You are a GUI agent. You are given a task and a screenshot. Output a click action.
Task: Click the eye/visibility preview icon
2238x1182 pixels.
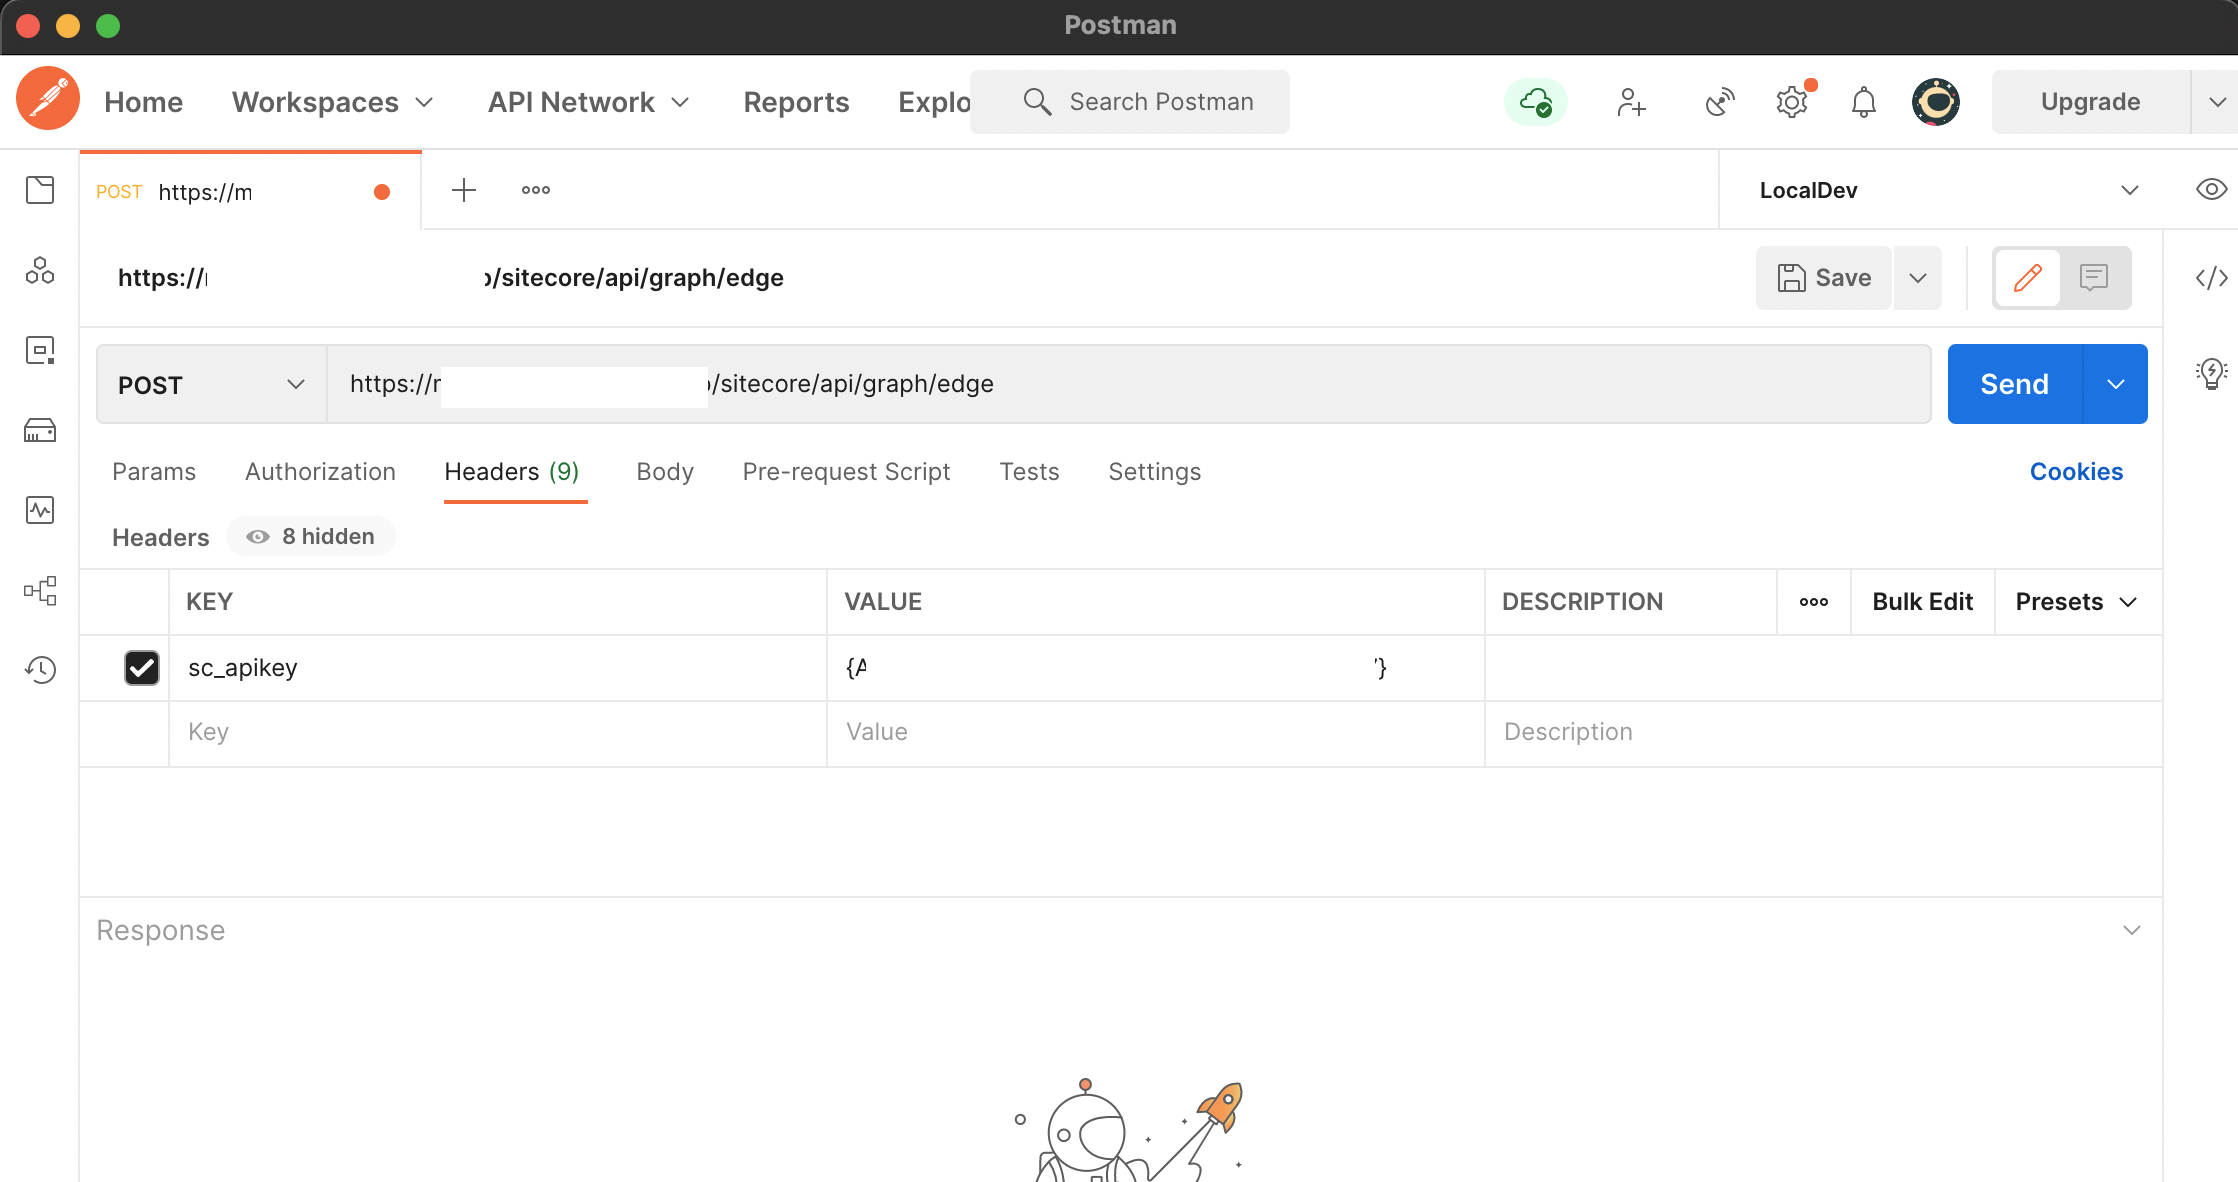(2211, 189)
